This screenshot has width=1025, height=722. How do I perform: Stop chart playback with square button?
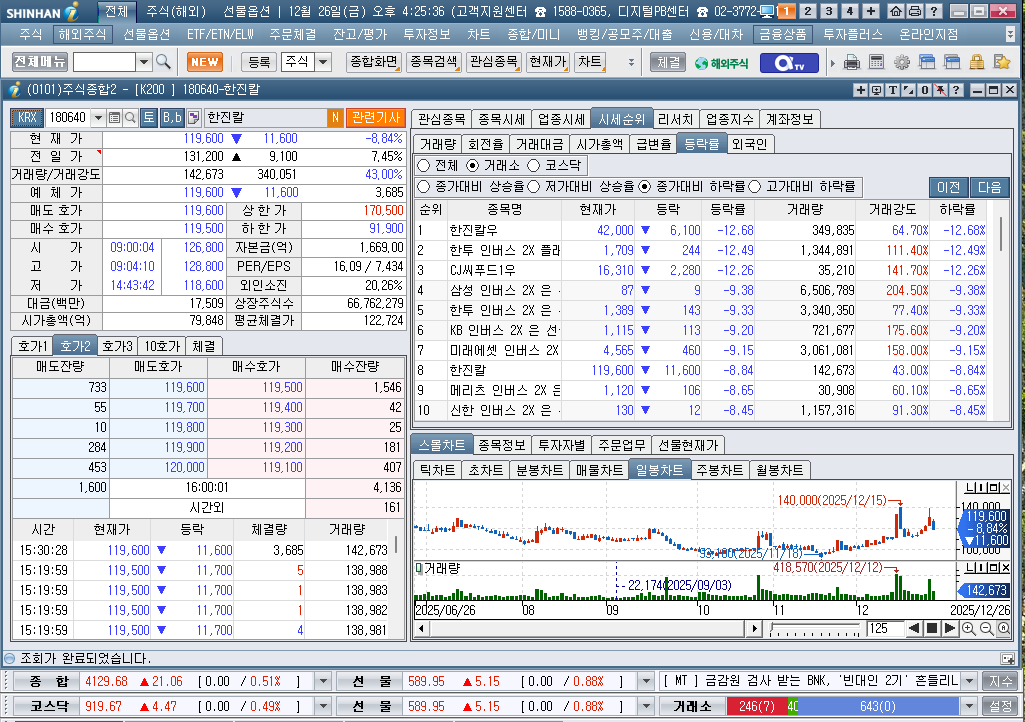click(x=932, y=628)
